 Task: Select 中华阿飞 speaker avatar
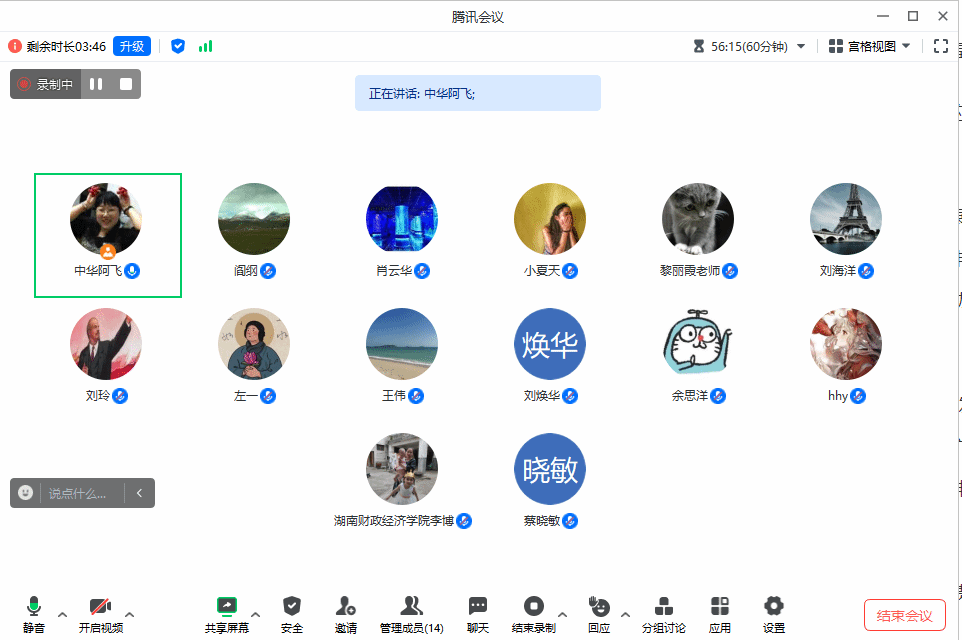[x=106, y=219]
